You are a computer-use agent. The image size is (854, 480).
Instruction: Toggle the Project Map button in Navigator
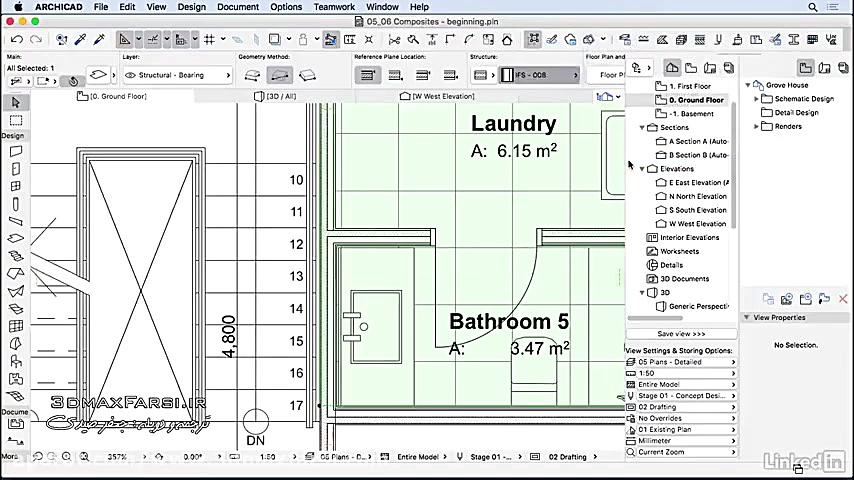672,68
